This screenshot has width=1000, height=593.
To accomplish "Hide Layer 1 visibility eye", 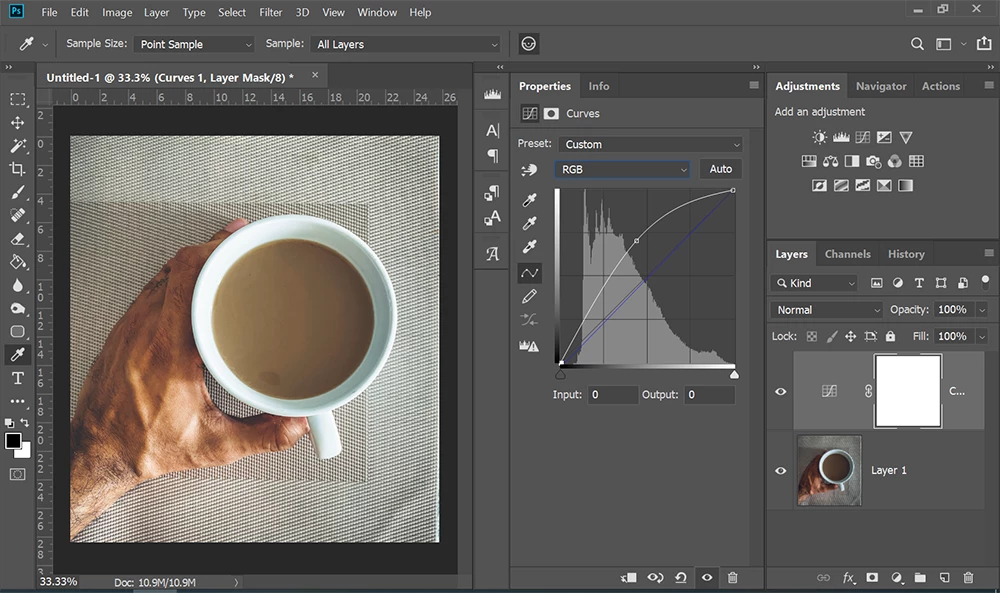I will coord(781,471).
